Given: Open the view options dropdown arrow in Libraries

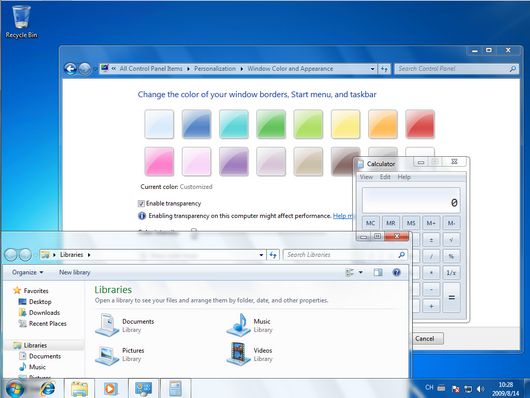Looking at the screenshot, I should 361,272.
